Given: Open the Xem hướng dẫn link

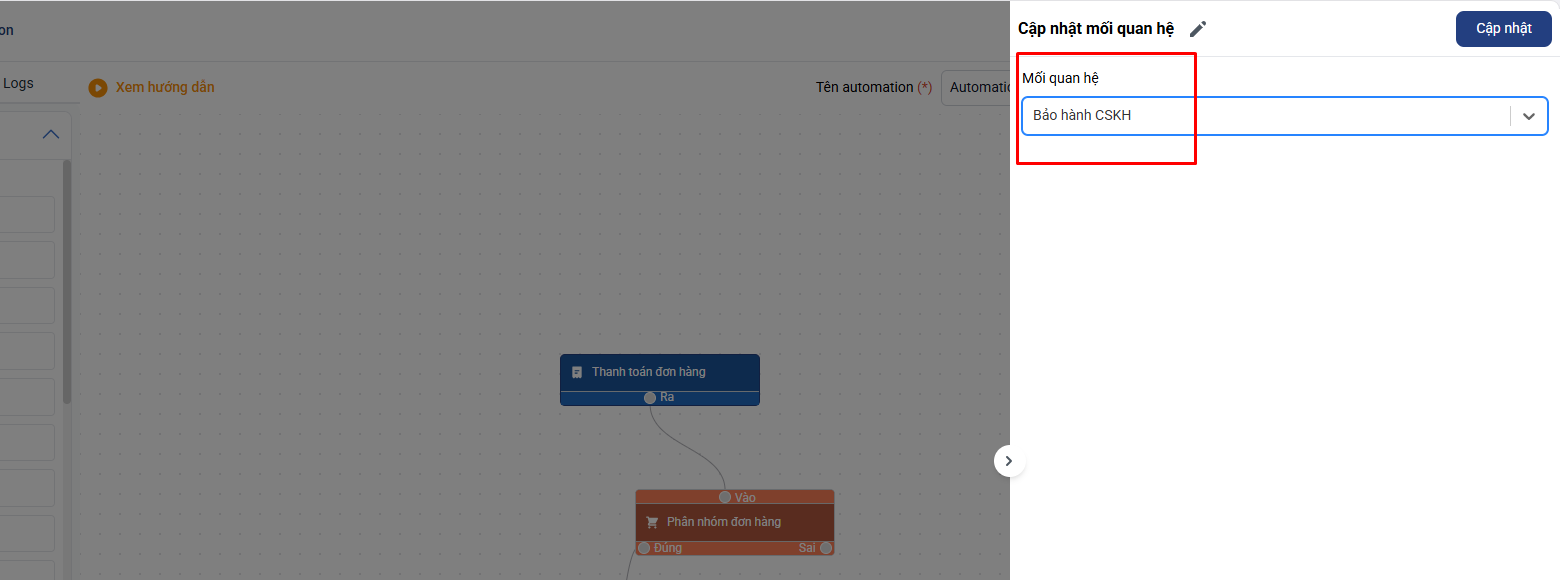Looking at the screenshot, I should coord(165,87).
